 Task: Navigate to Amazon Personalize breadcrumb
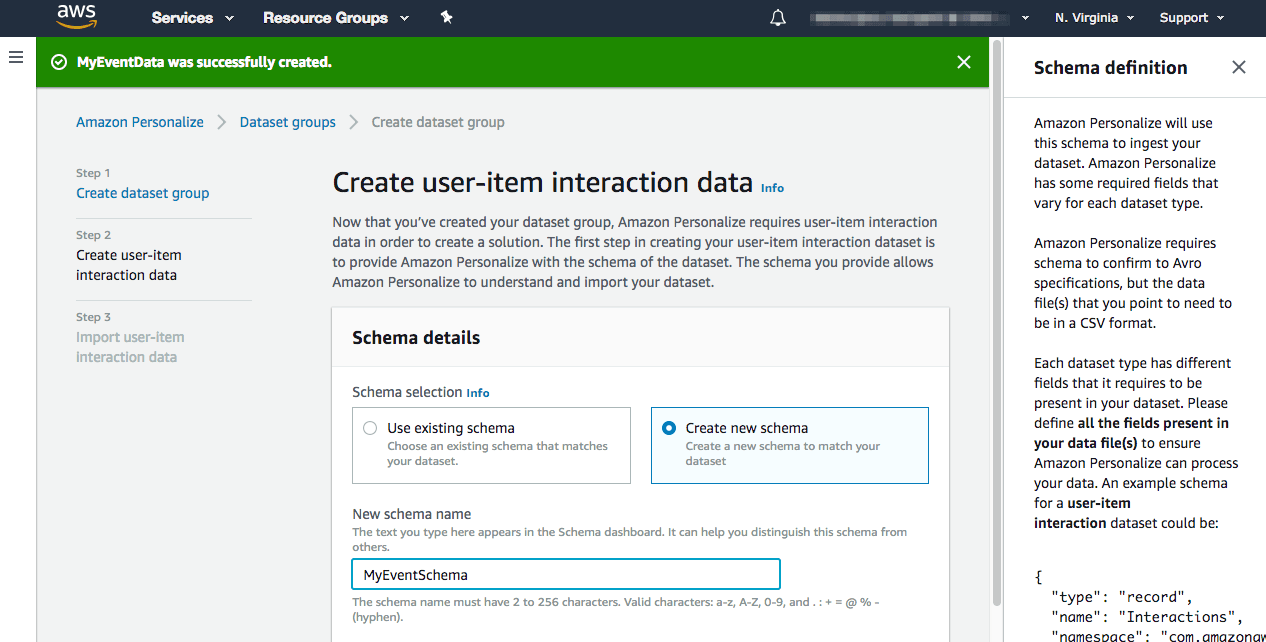click(x=139, y=121)
